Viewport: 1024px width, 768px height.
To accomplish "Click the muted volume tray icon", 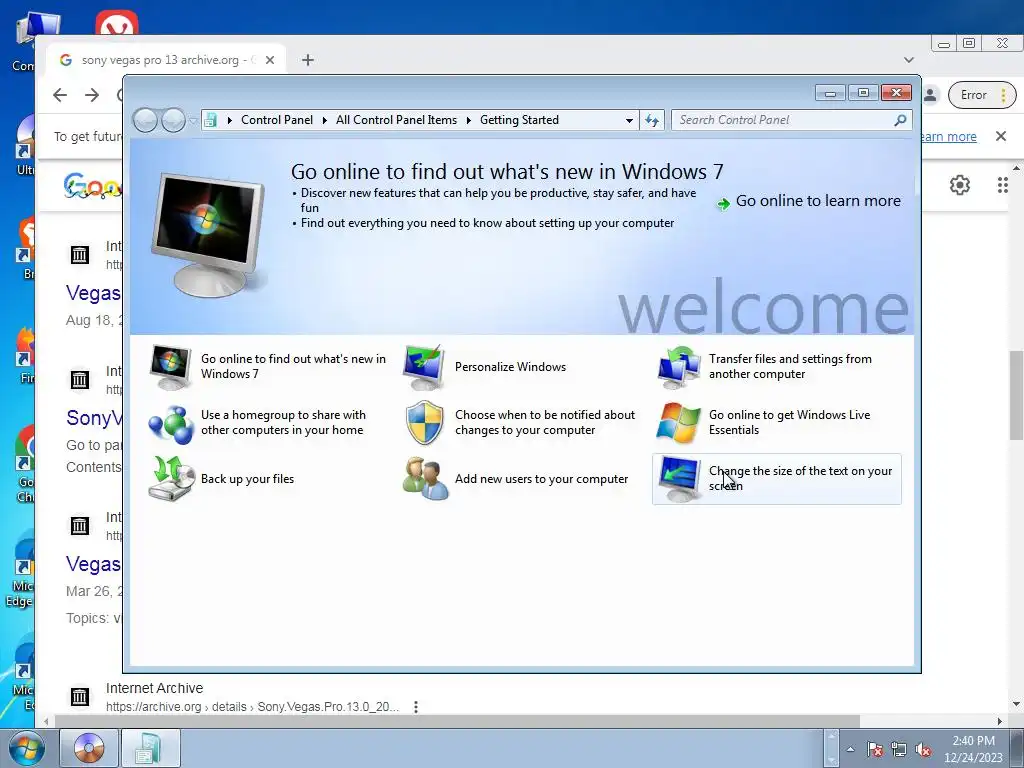I will coord(923,750).
